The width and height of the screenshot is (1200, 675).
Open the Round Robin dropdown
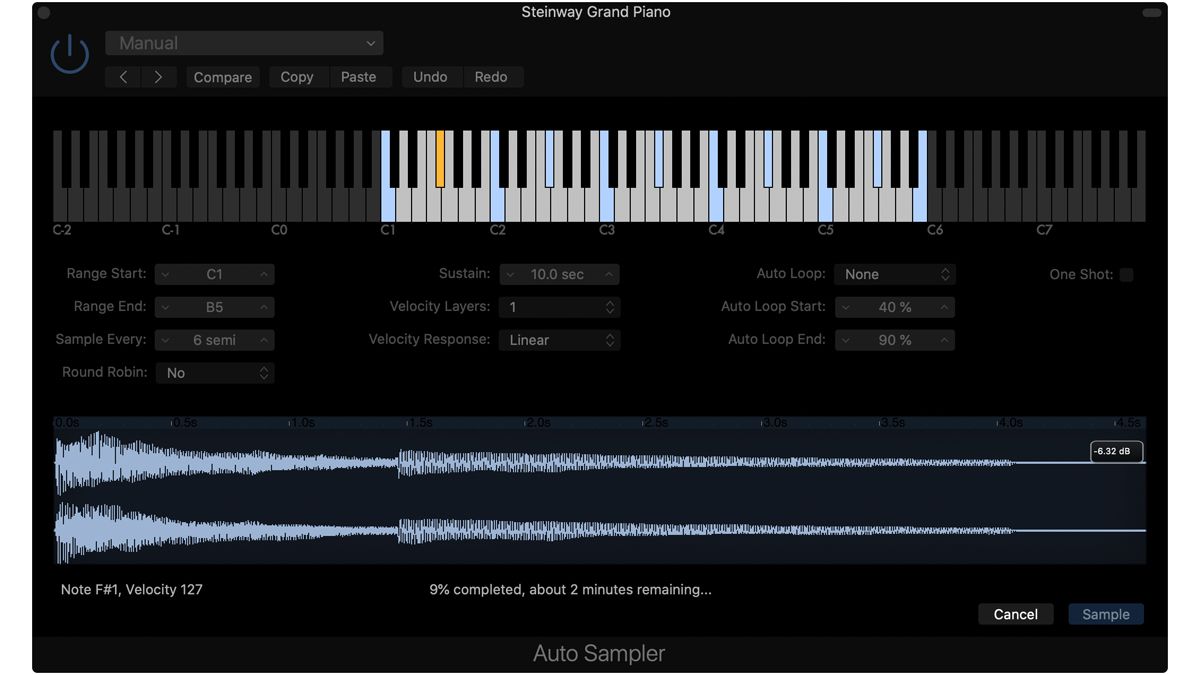pos(215,373)
